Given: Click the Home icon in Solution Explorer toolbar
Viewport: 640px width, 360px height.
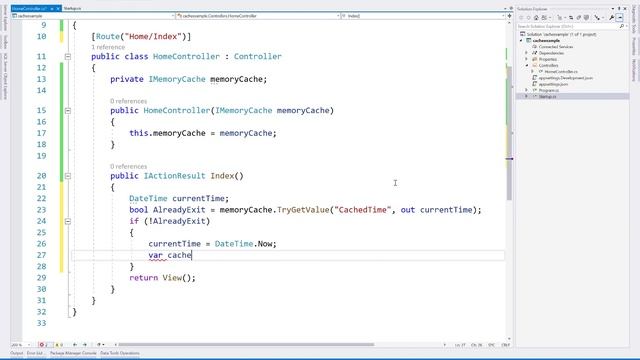Looking at the screenshot, I should [x=536, y=18].
